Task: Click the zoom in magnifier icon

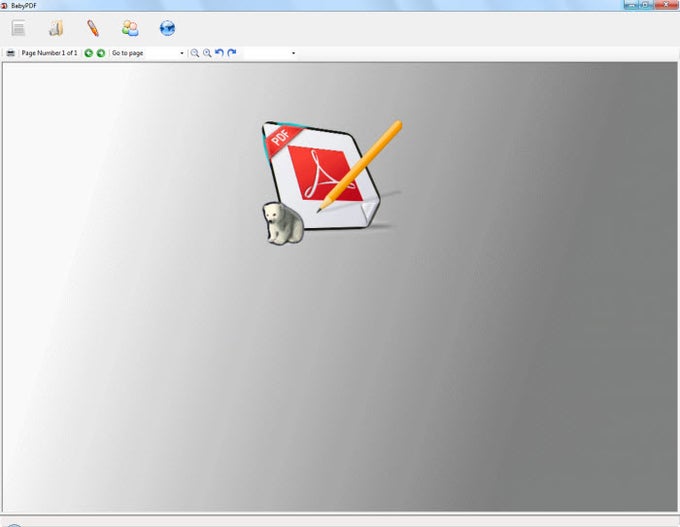Action: 207,53
